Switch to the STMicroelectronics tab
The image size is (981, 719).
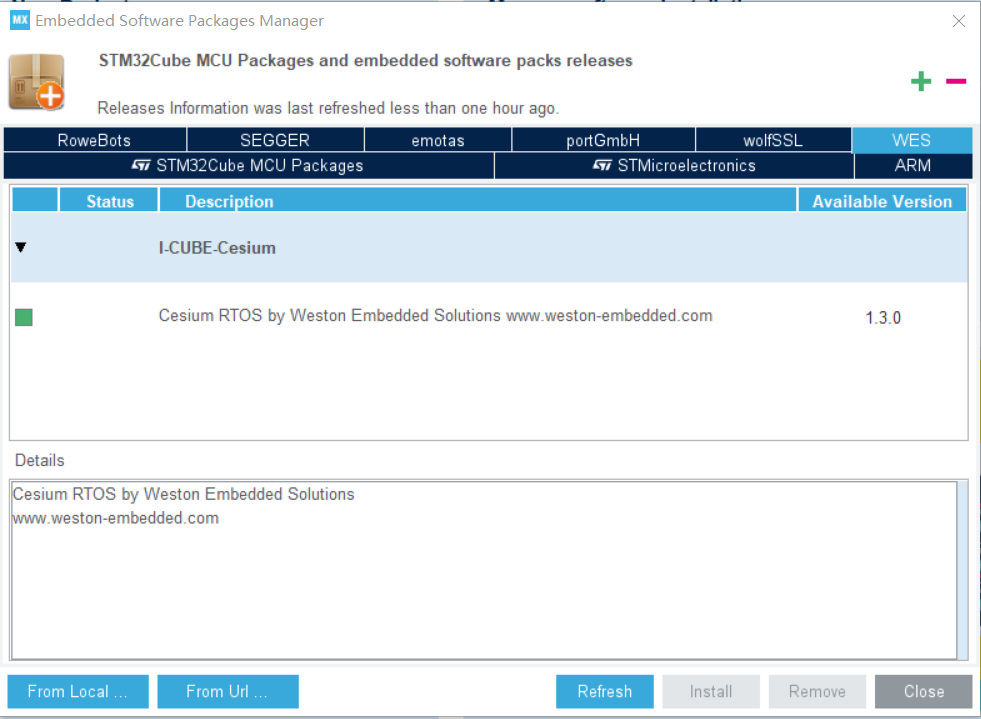point(674,166)
